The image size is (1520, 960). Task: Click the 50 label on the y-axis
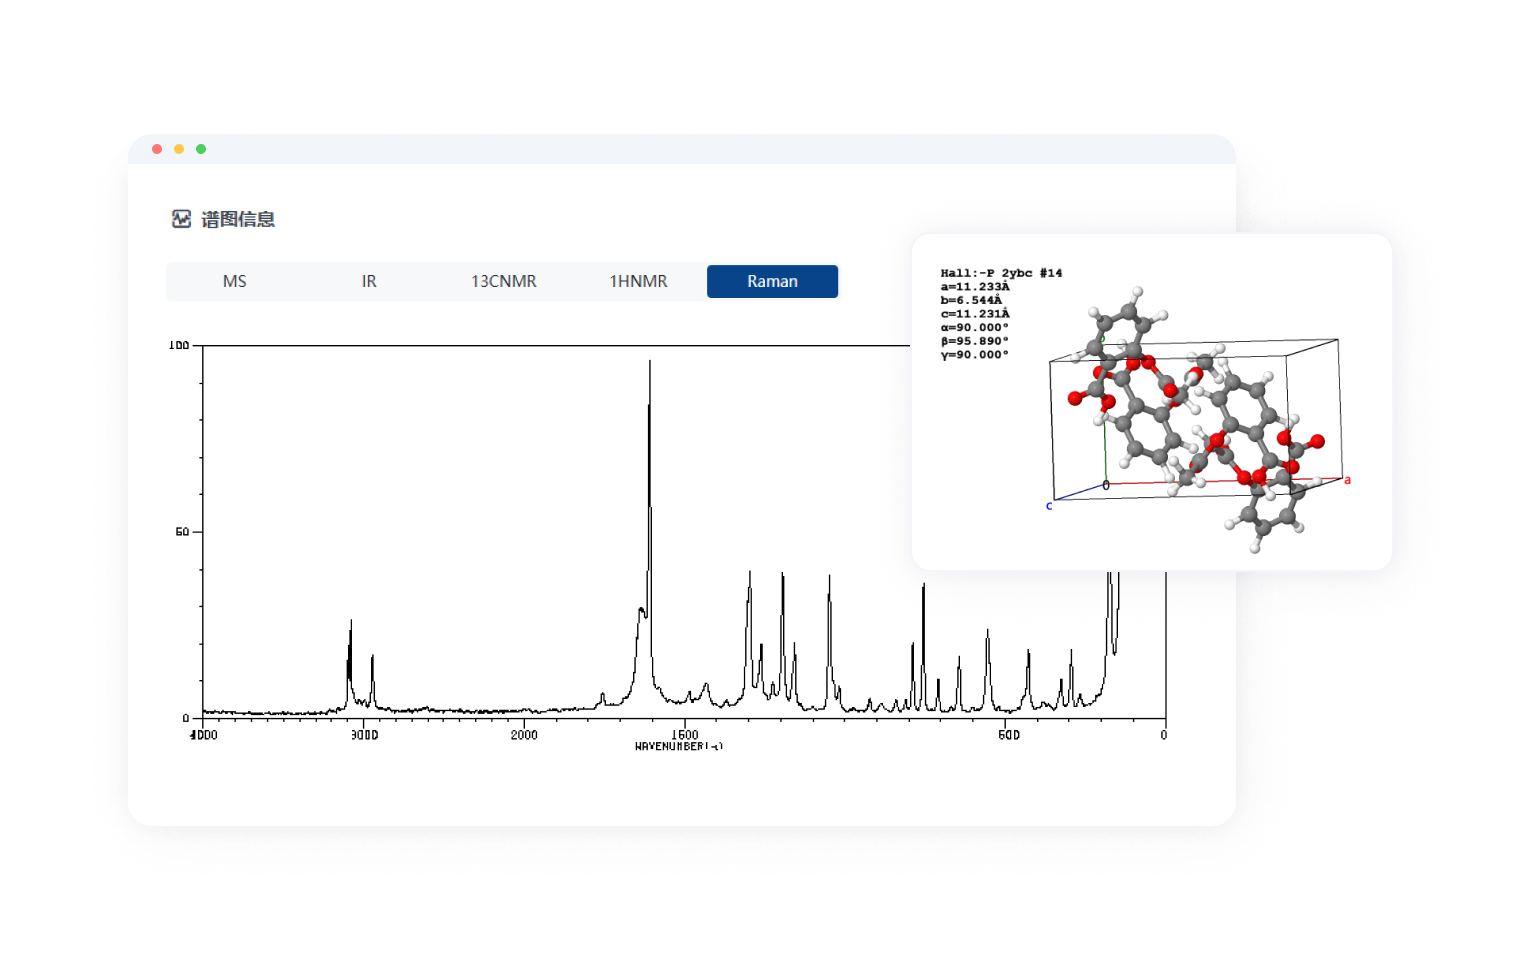182,532
